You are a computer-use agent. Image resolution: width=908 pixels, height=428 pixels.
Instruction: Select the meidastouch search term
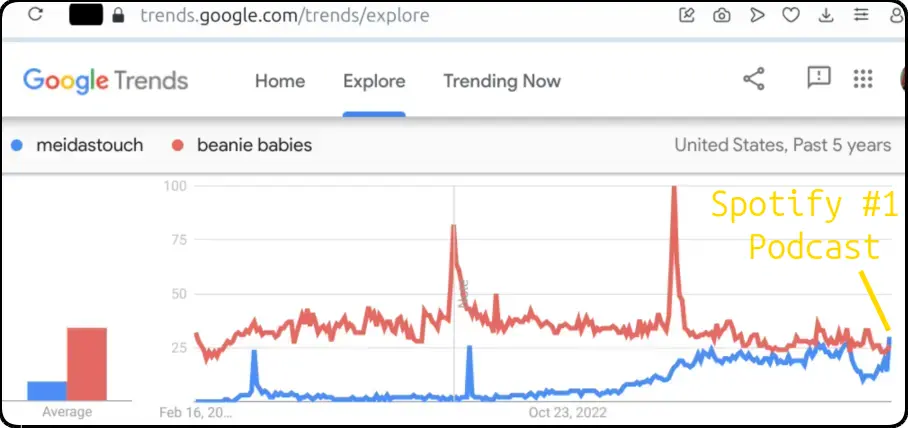pyautogui.click(x=90, y=145)
